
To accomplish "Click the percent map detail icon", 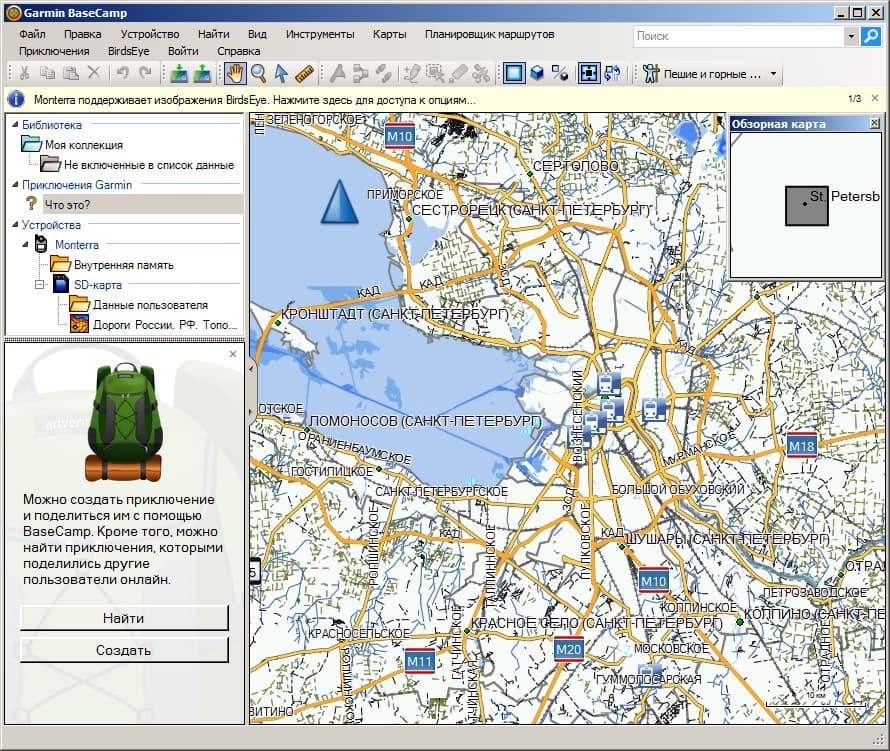I will 560,73.
